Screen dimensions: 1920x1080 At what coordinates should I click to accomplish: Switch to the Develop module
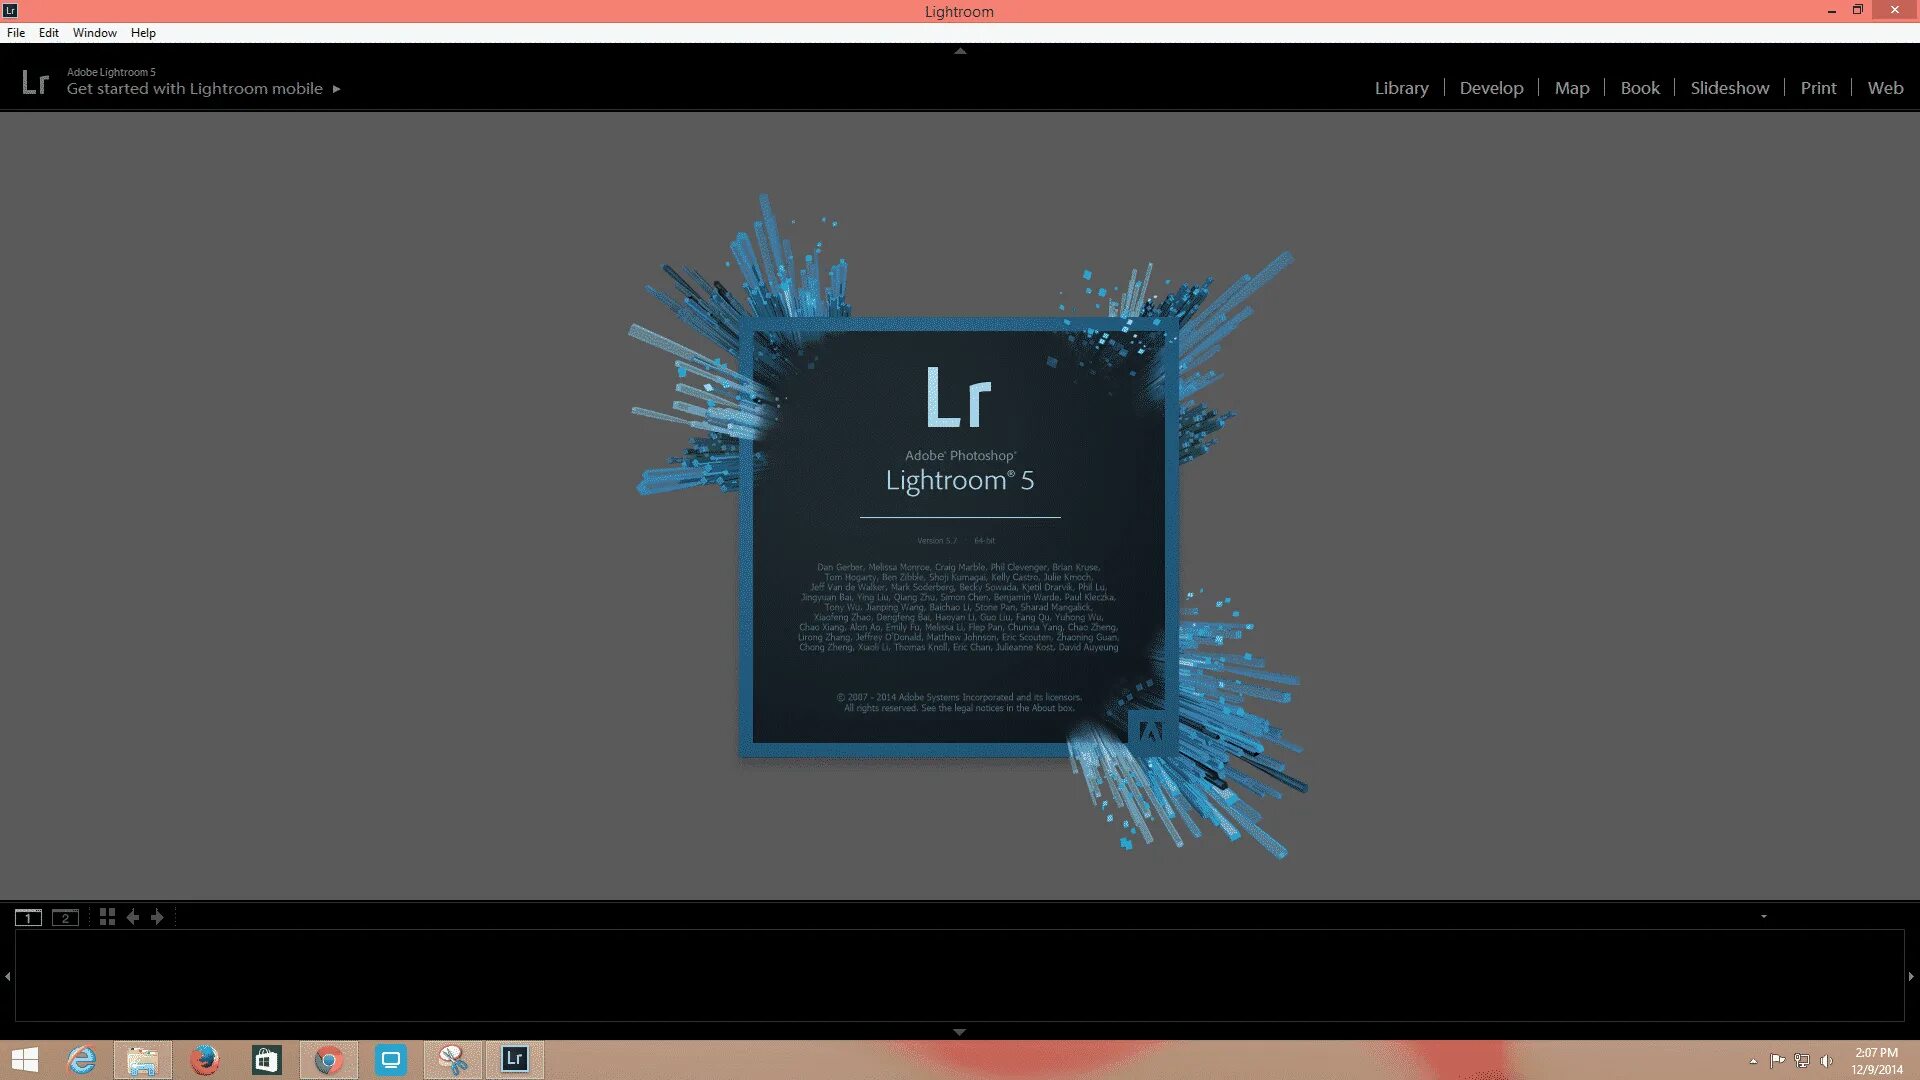click(x=1491, y=88)
